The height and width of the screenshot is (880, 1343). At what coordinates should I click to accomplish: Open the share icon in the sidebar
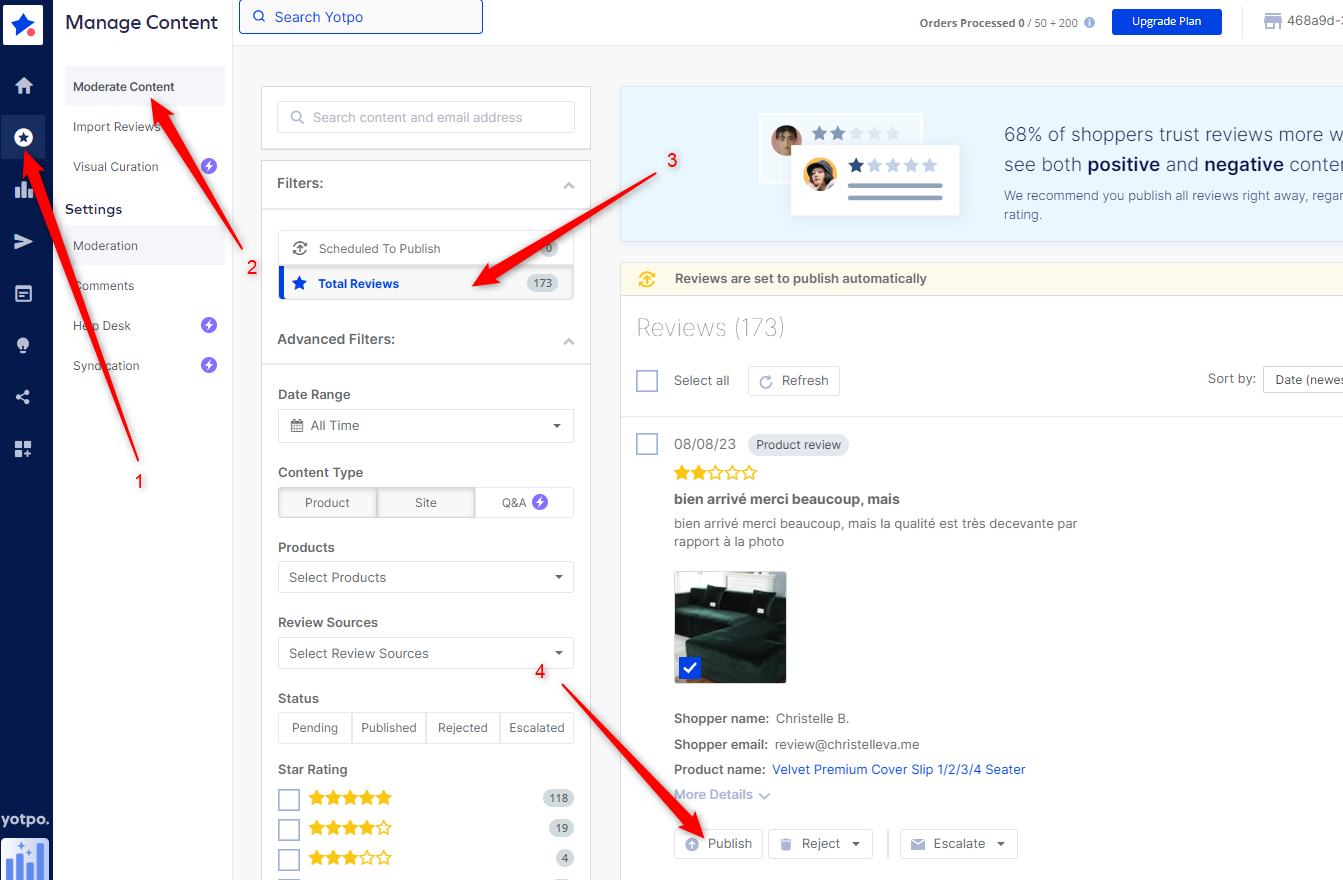coord(24,397)
